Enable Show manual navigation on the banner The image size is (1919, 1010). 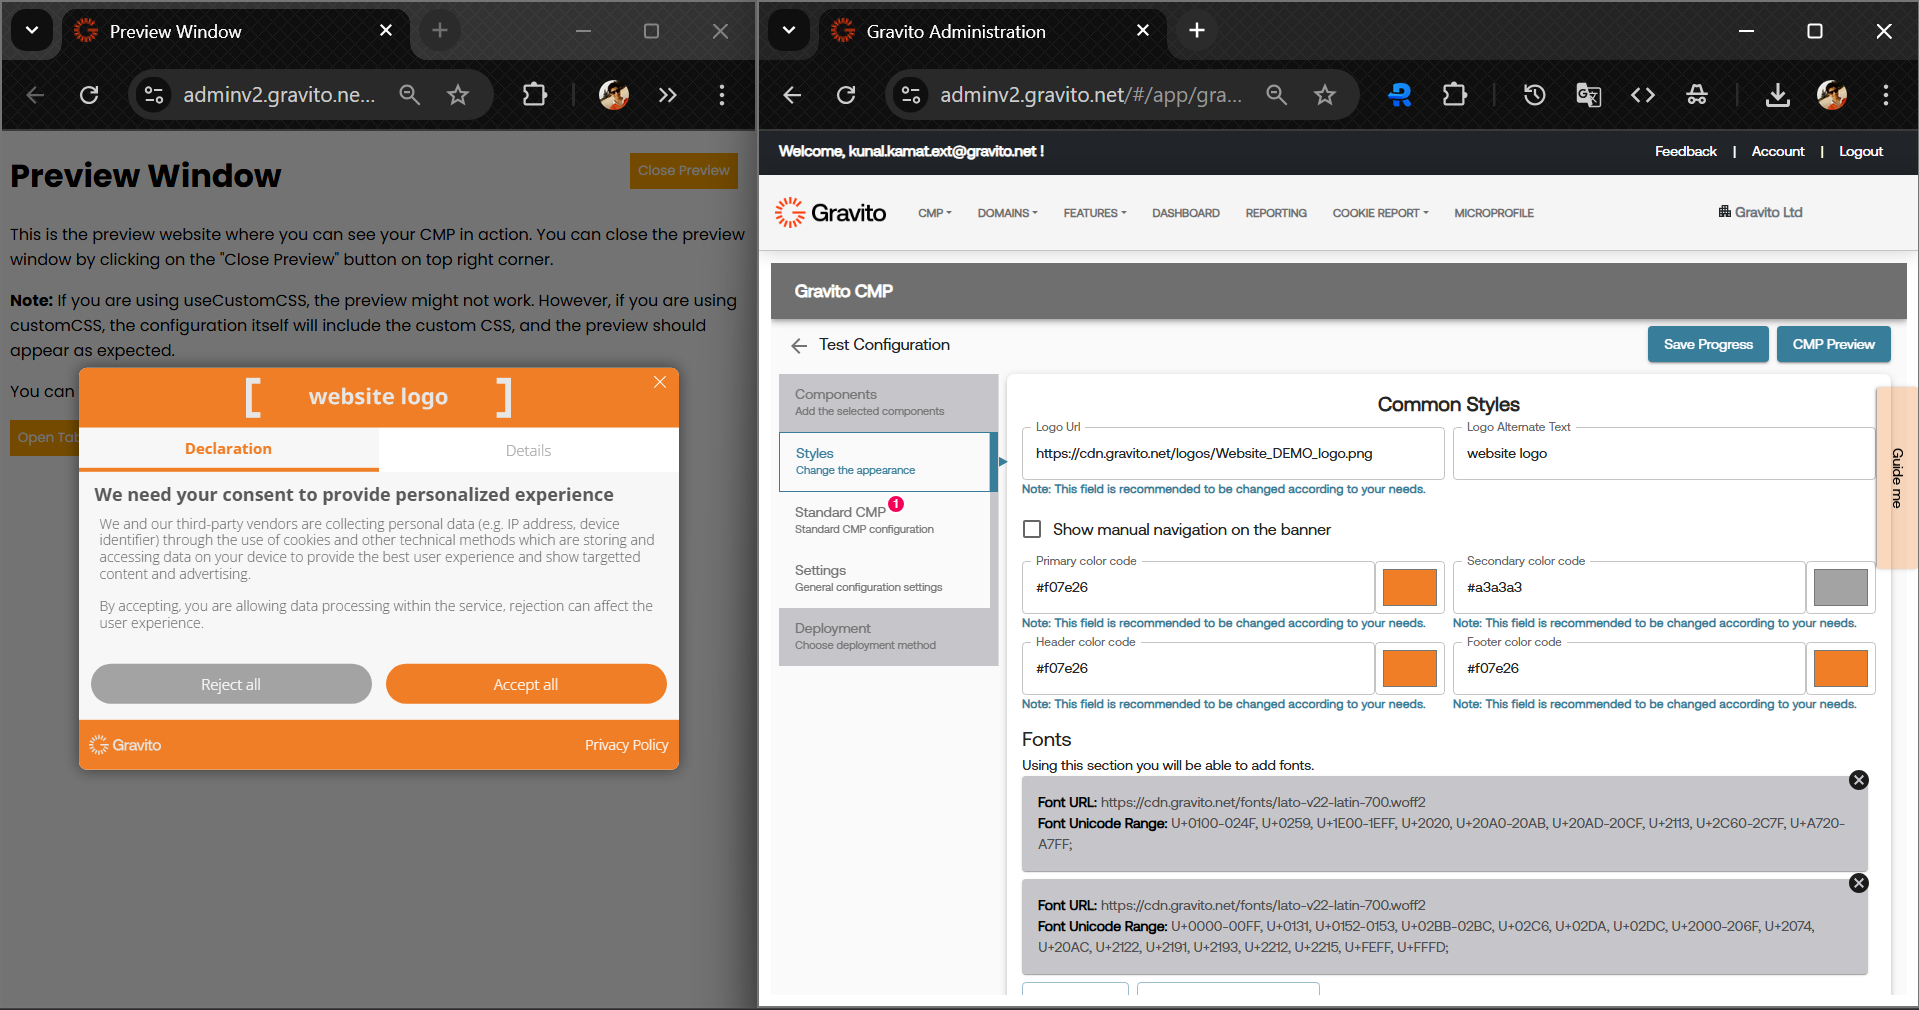[1032, 529]
